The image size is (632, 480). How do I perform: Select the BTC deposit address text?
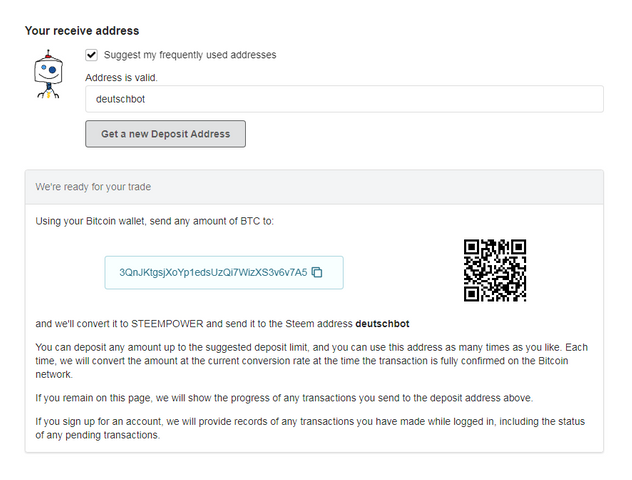click(213, 272)
